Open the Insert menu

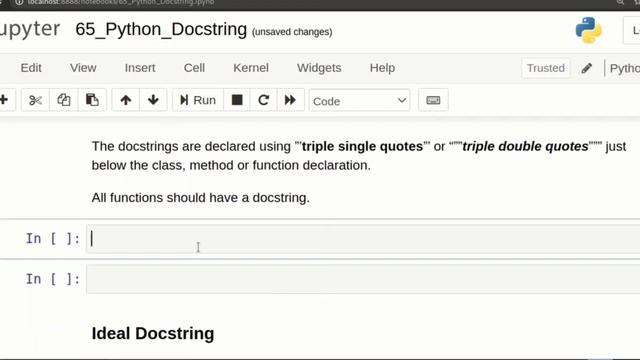coord(140,68)
